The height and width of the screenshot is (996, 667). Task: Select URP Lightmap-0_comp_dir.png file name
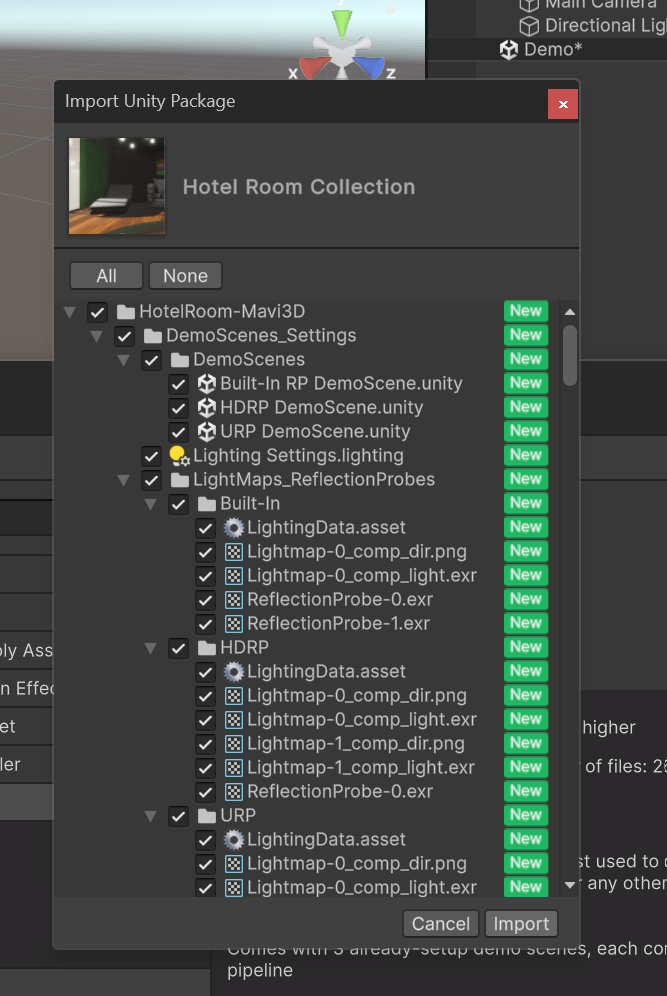tap(357, 864)
